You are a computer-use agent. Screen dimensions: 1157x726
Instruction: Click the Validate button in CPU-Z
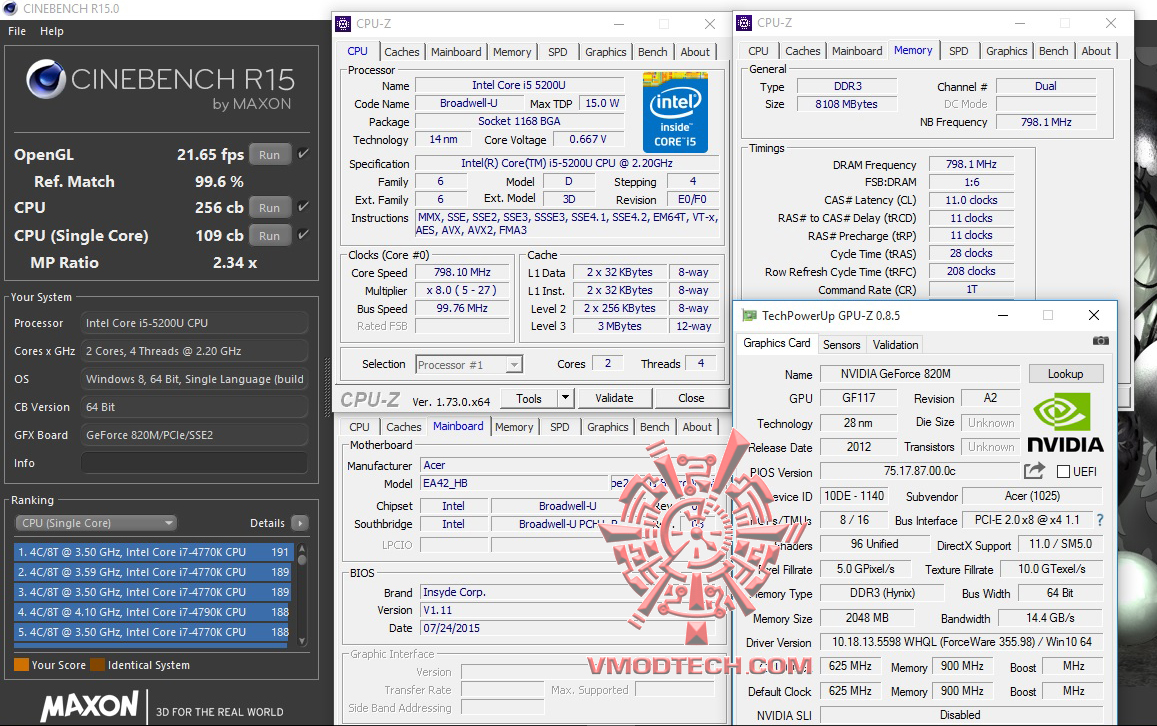614,398
